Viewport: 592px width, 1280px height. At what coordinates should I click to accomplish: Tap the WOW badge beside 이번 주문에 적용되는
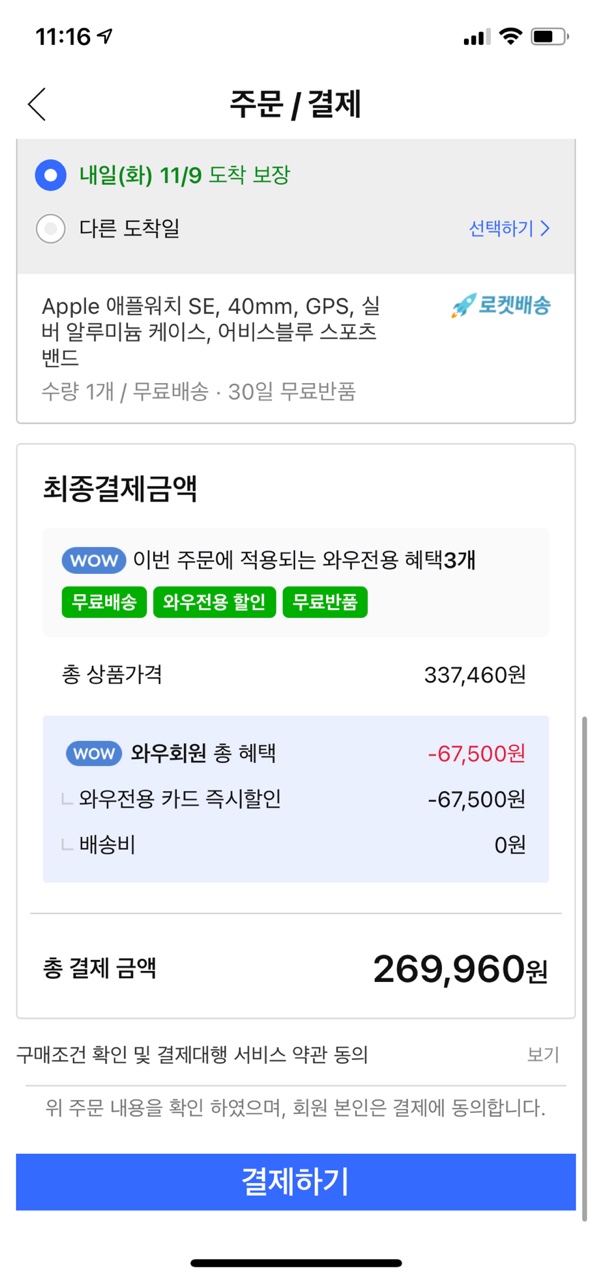coord(94,559)
